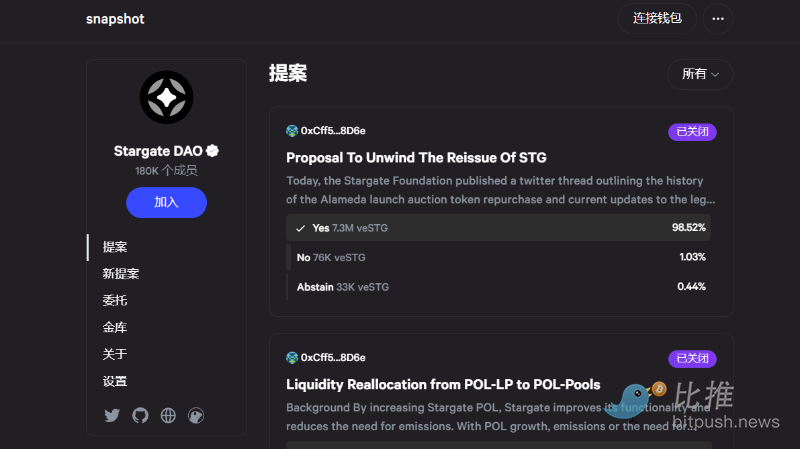Open Proposal To Unwind The Reissue Of STG
The image size is (800, 449).
tap(416, 158)
